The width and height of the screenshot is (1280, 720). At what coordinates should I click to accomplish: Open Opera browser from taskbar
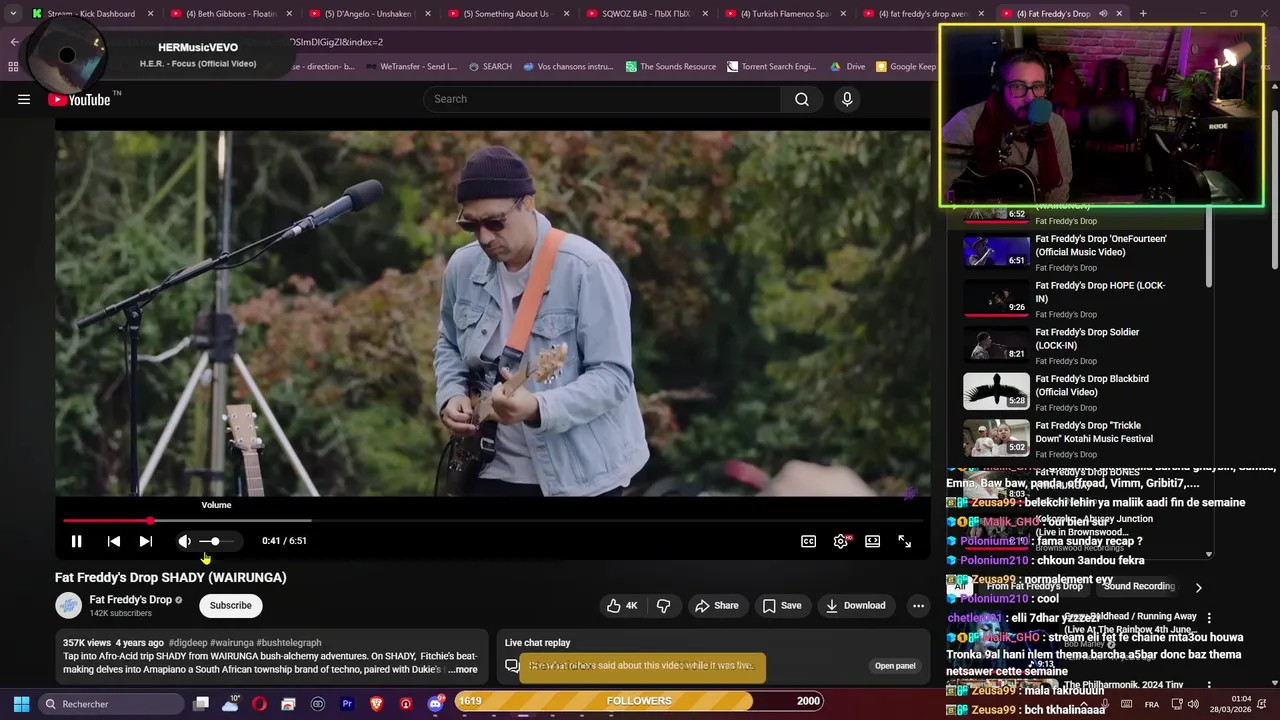coord(259,704)
